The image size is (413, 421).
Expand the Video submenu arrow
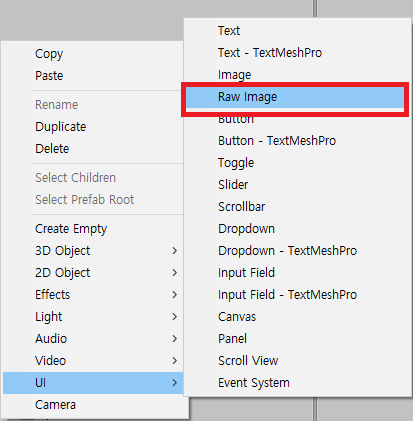click(174, 361)
